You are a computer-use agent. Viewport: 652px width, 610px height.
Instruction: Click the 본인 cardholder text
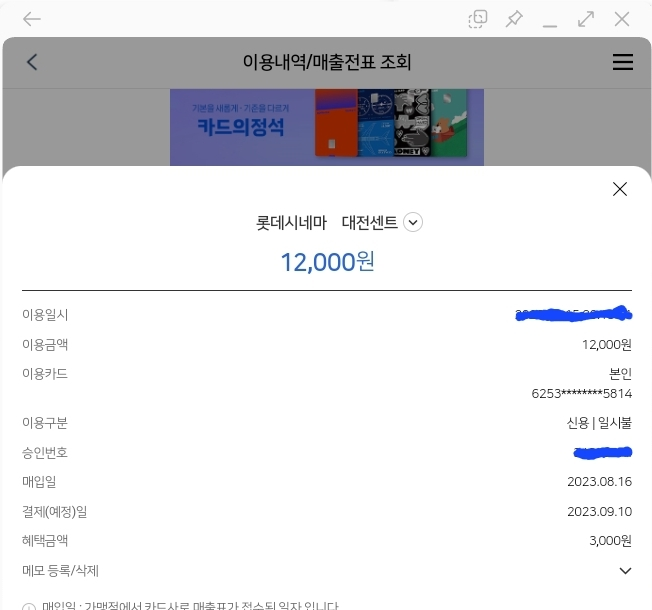click(x=620, y=374)
